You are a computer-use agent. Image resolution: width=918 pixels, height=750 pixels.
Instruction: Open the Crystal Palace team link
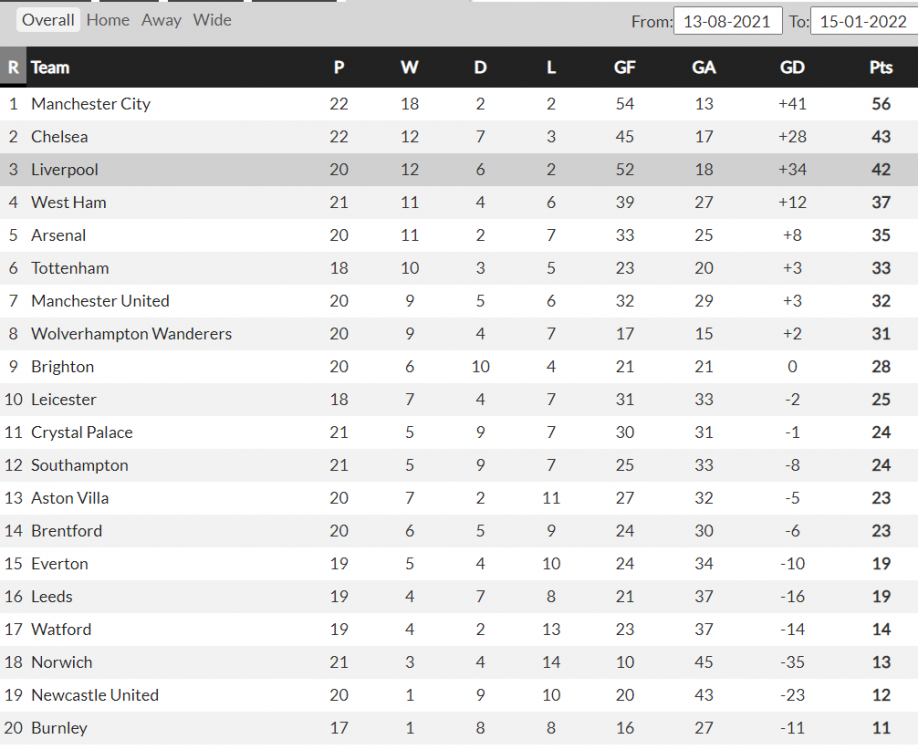pos(82,432)
